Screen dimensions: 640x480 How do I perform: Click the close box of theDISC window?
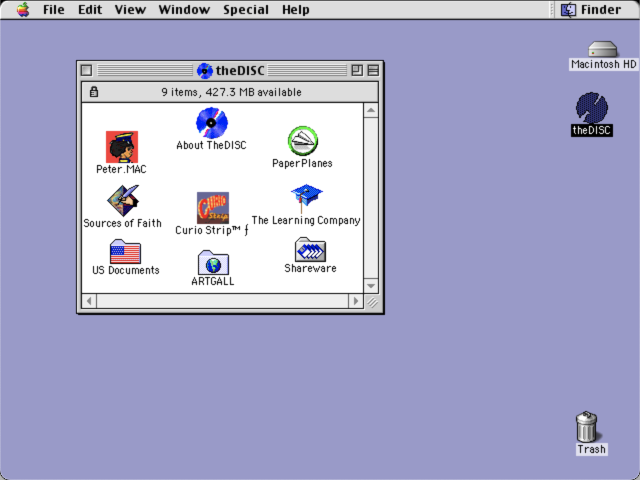[87, 71]
